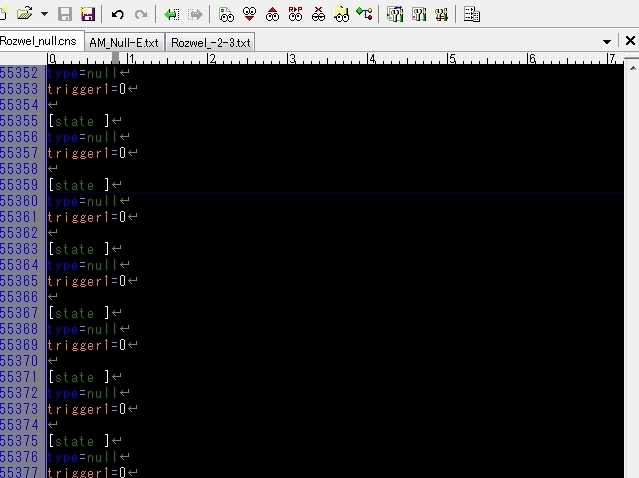Click '[state ]' on line 55359
This screenshot has width=639, height=478.
click(x=79, y=185)
